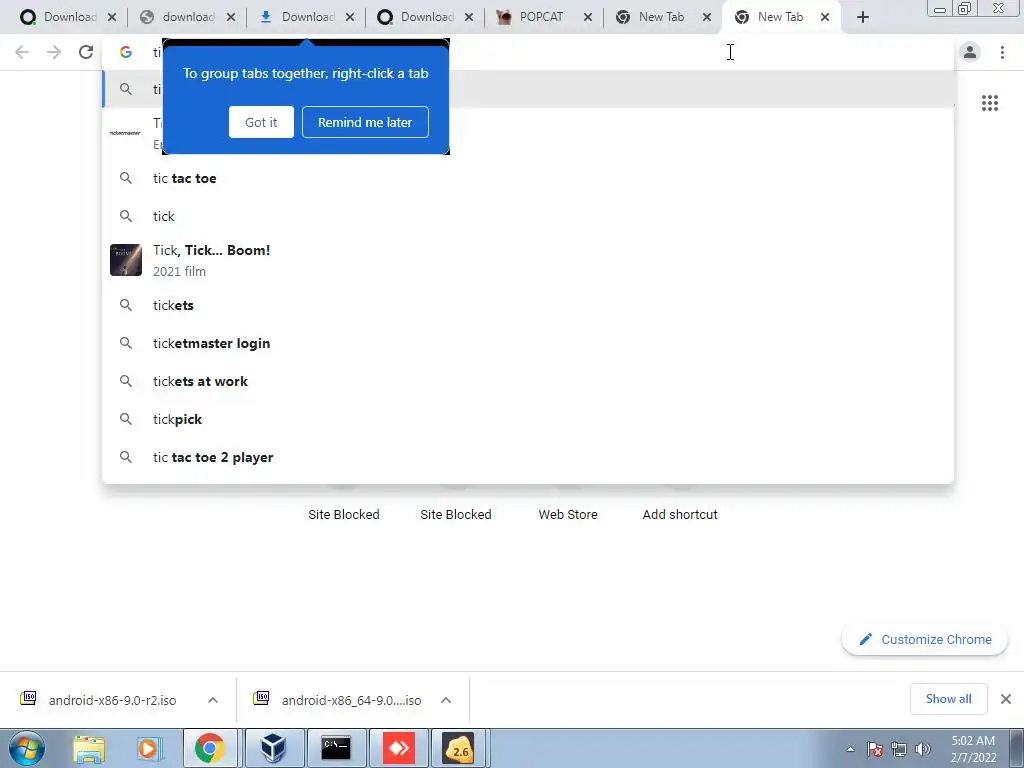The height and width of the screenshot is (768, 1024).
Task: Click the ticketmaster logo suggestion
Action: pos(125,133)
